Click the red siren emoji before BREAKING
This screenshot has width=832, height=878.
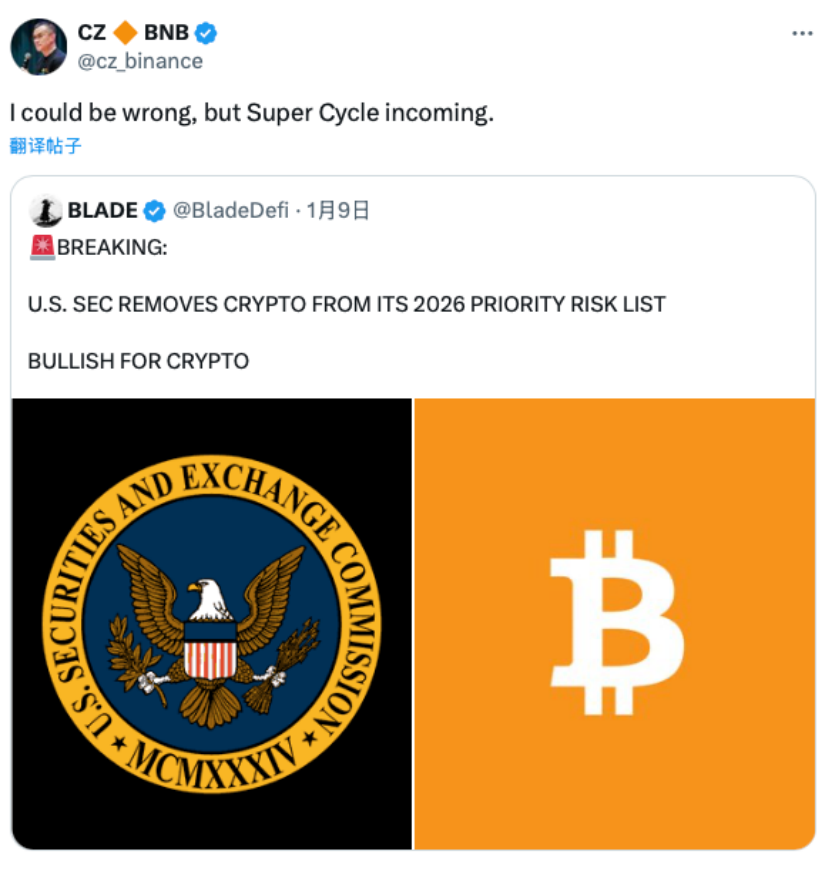(42, 246)
